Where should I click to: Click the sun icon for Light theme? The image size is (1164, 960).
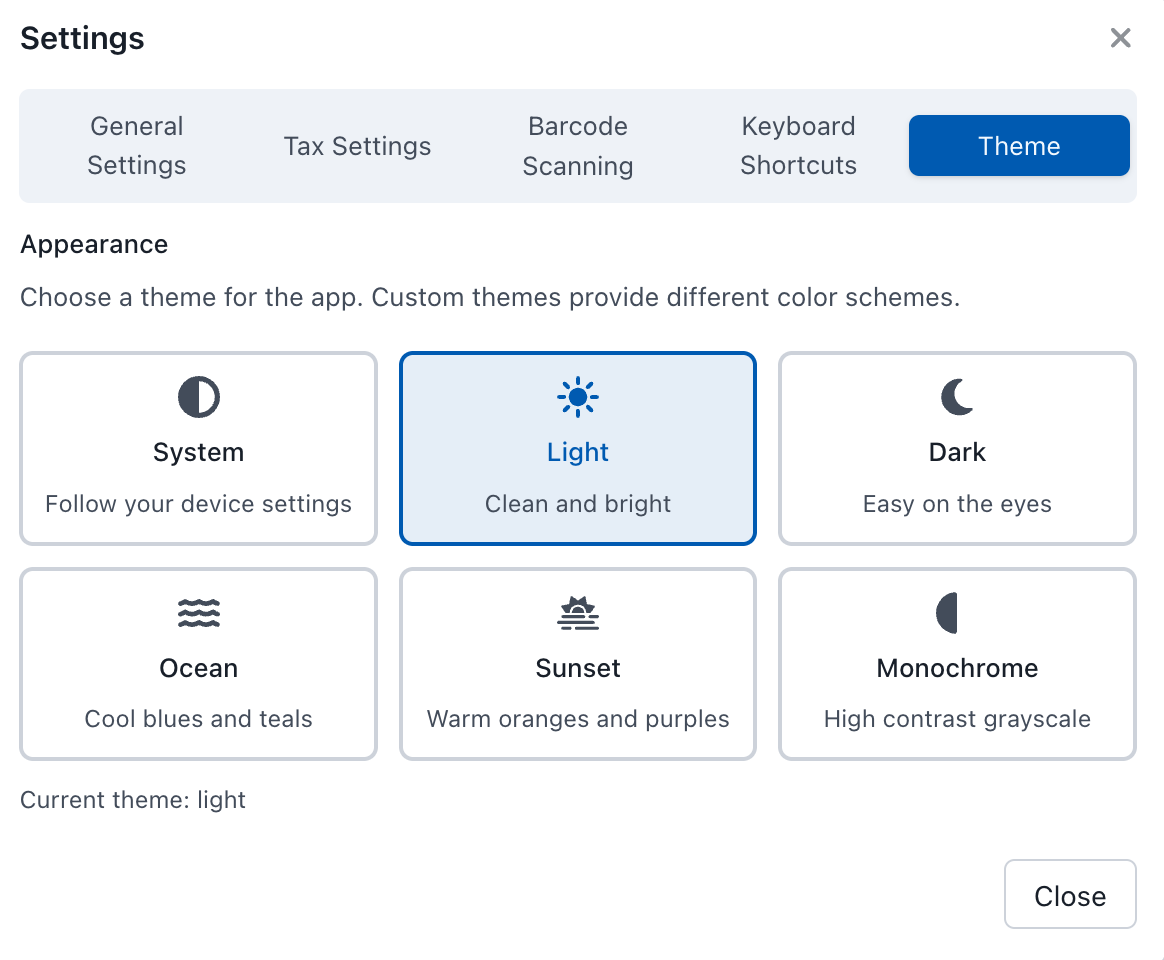[578, 398]
